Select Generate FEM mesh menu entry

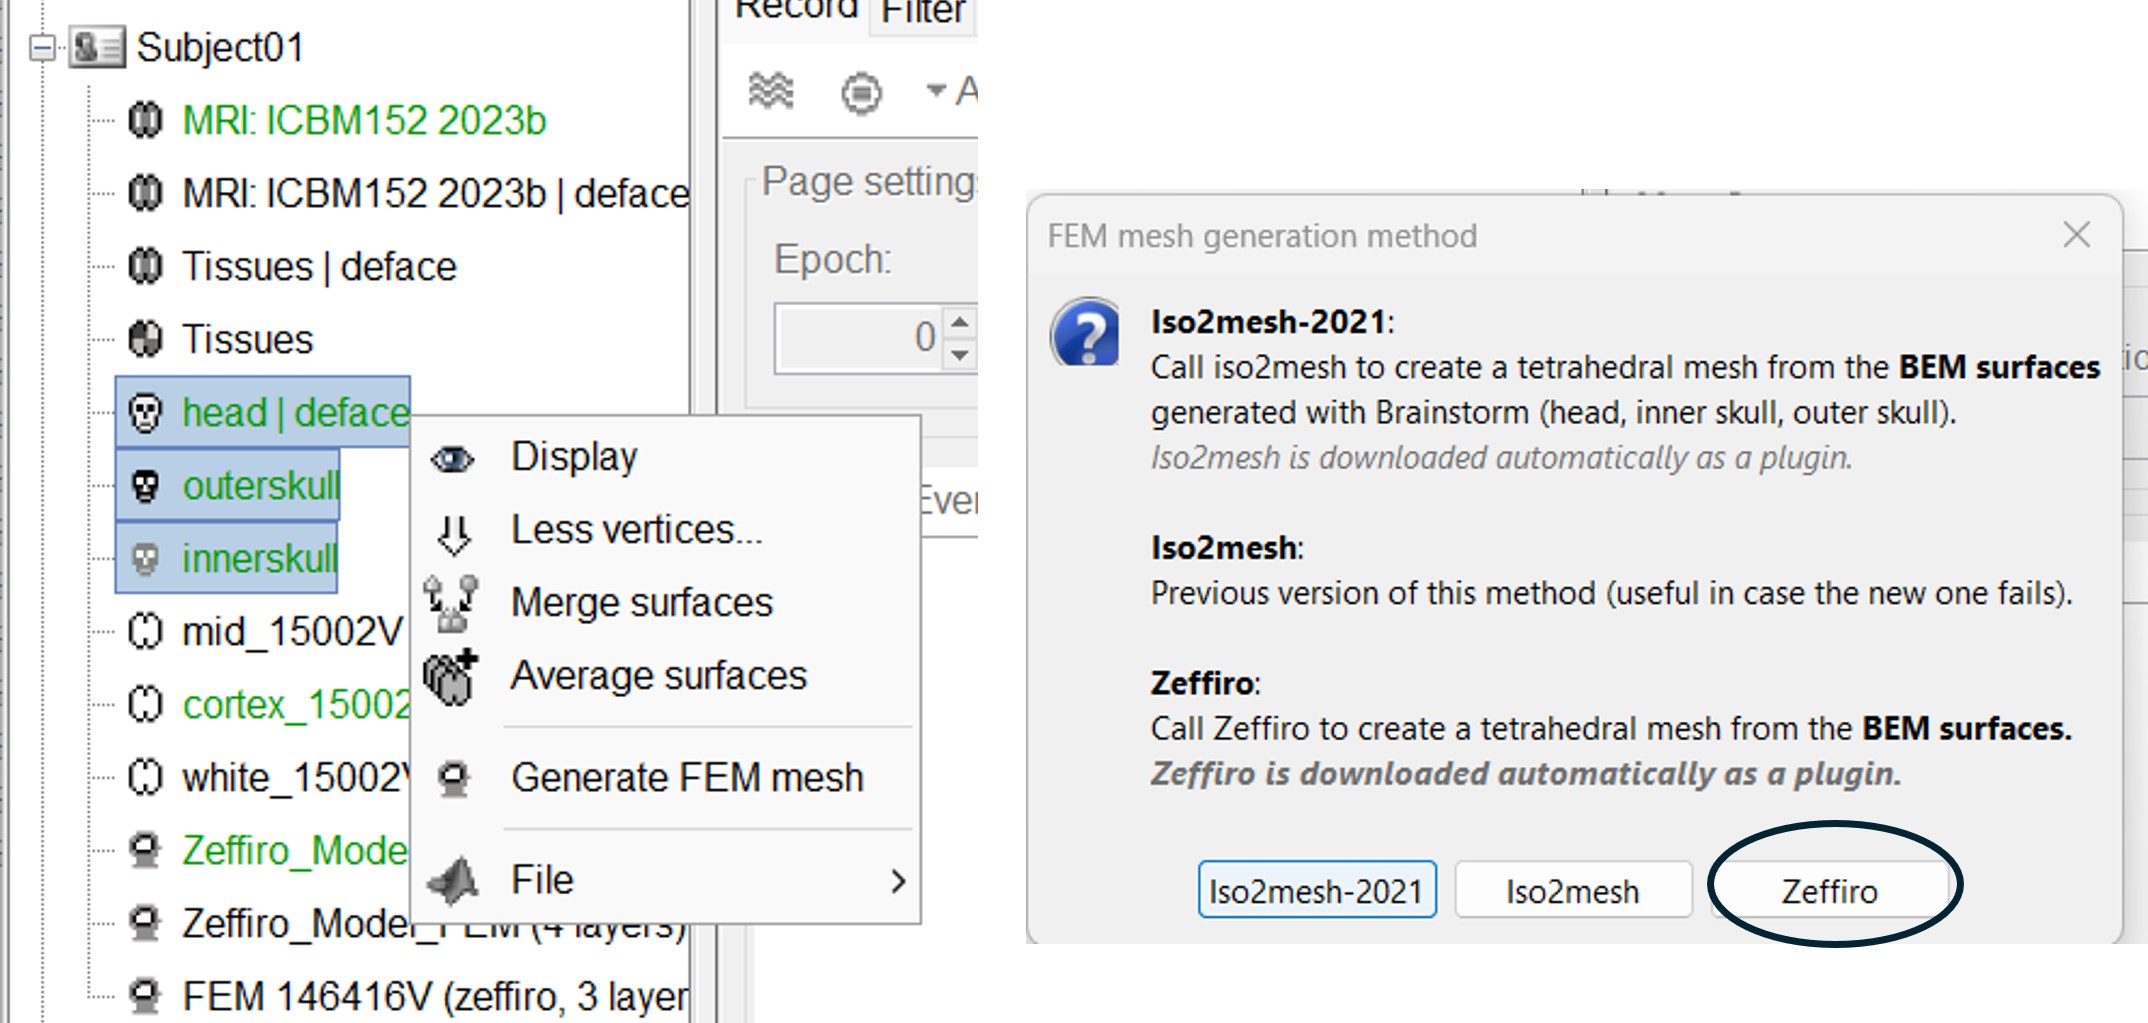click(x=686, y=778)
